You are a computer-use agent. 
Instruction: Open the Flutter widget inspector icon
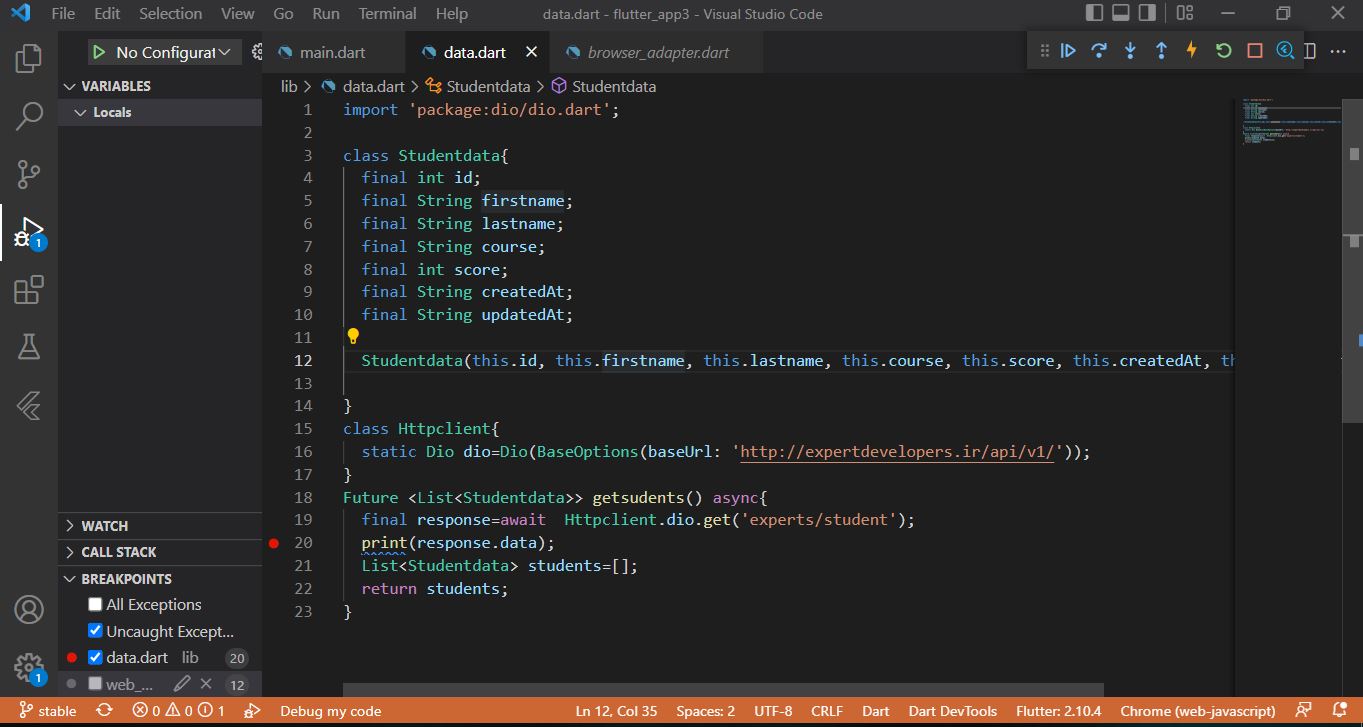coord(1285,51)
